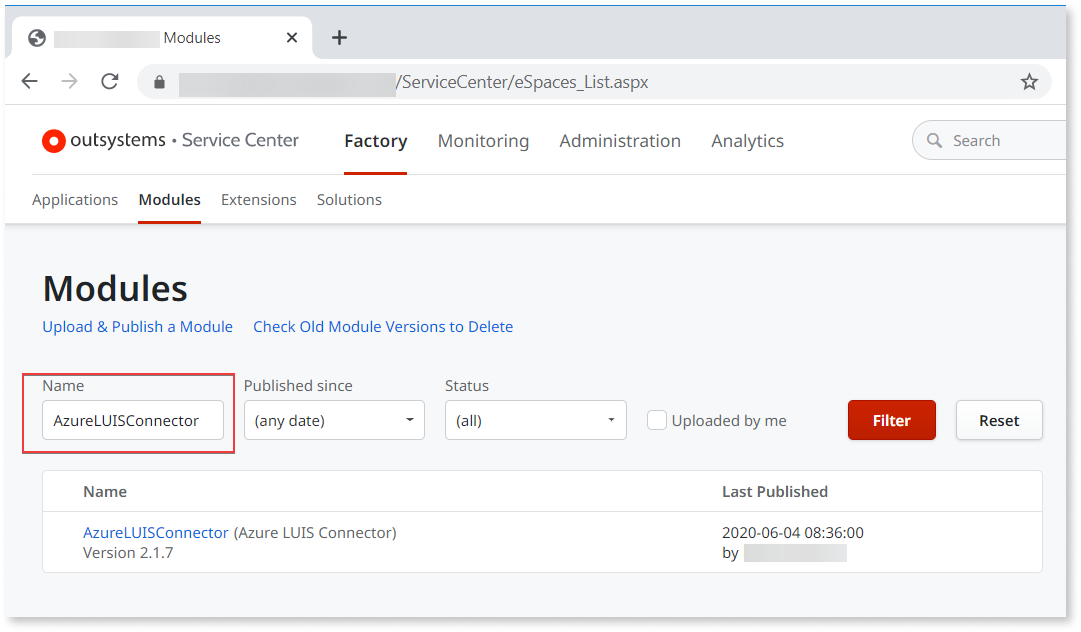This screenshot has width=1081, height=632.
Task: Switch to the Monitoring section
Action: pyautogui.click(x=483, y=141)
